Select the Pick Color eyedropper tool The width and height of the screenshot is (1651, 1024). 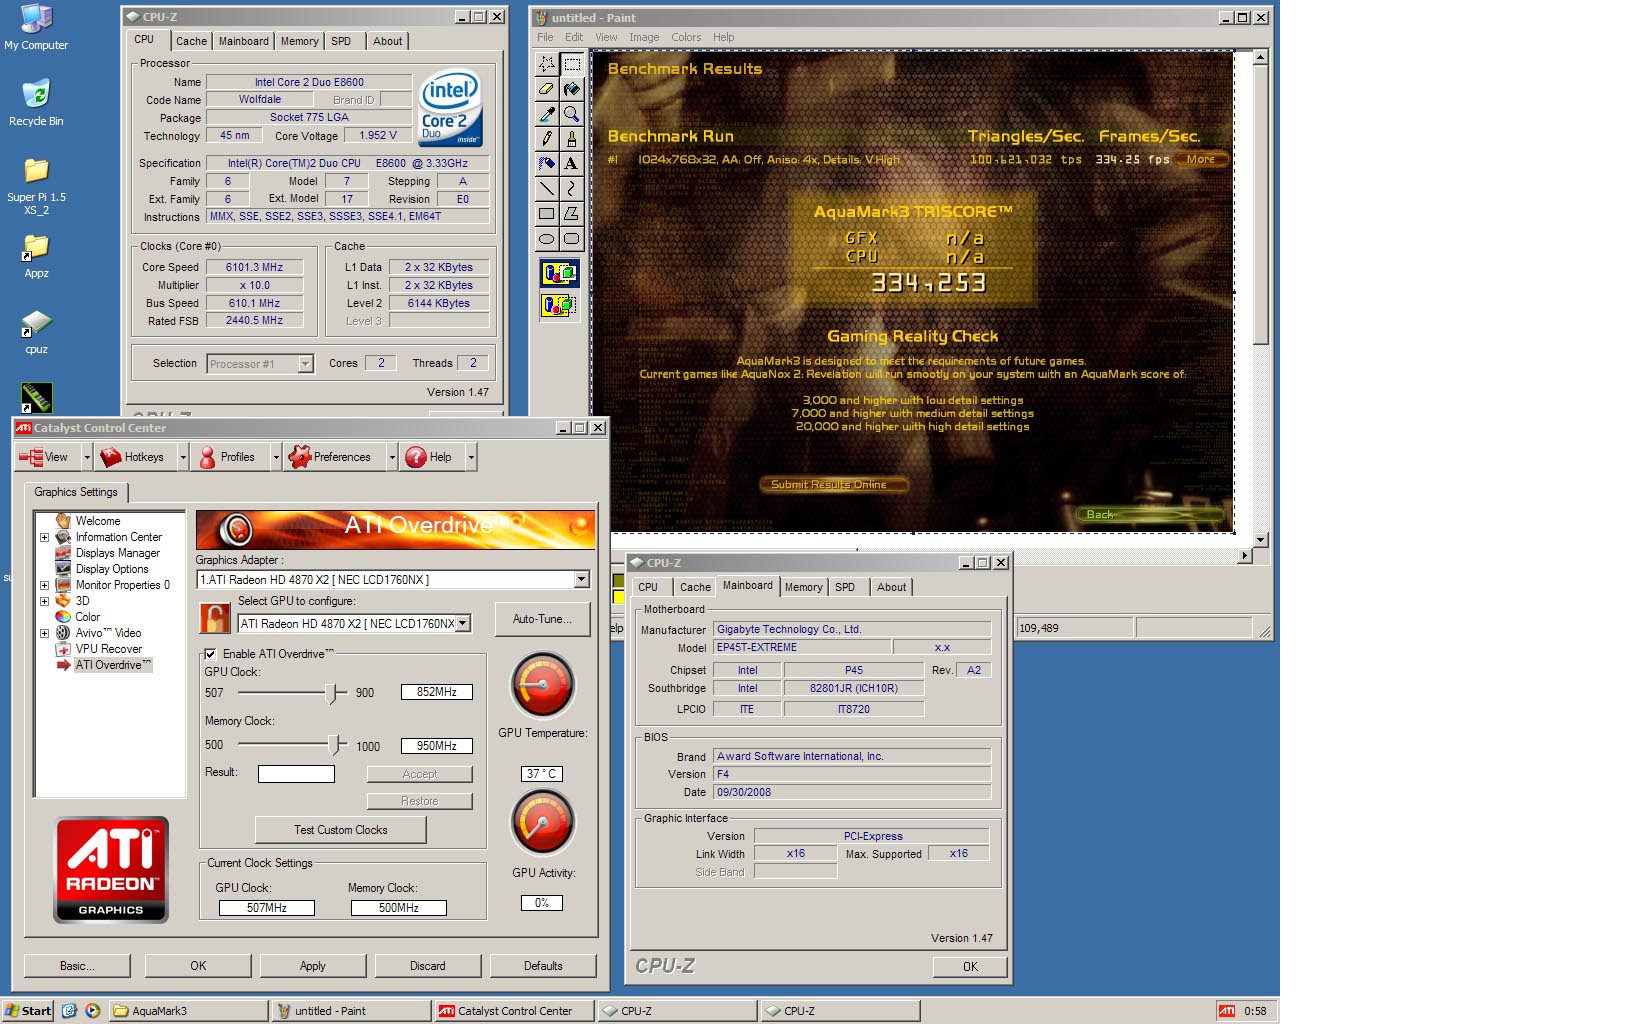546,114
